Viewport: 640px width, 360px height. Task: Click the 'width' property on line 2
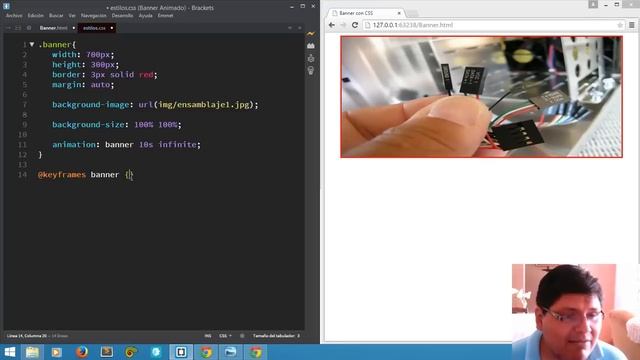click(x=64, y=55)
